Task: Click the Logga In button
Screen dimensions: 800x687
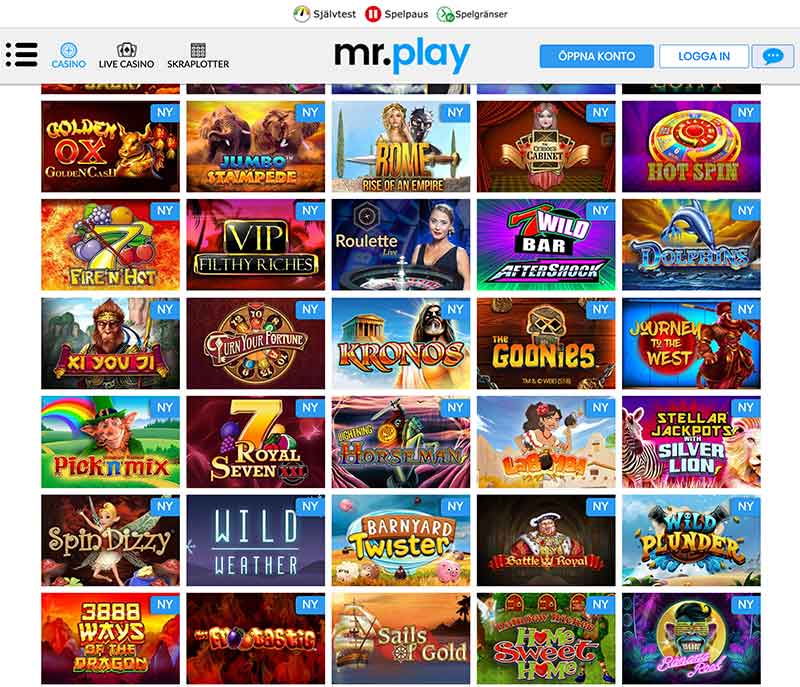Action: click(x=704, y=56)
